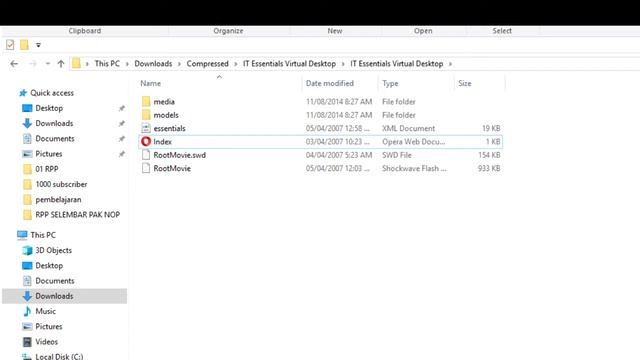This screenshot has height=360, width=640.
Task: Click the New ribbon group label
Action: click(x=335, y=31)
